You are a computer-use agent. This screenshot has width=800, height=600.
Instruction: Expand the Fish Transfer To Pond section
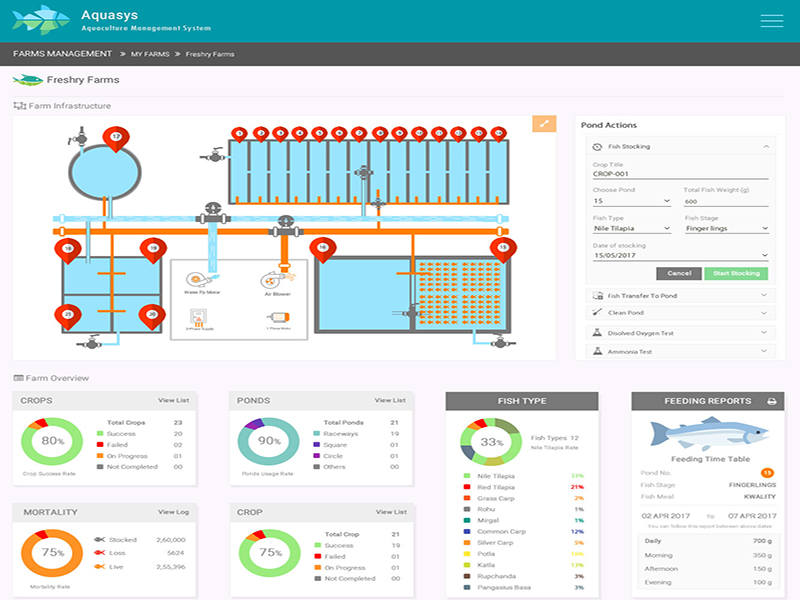681,295
